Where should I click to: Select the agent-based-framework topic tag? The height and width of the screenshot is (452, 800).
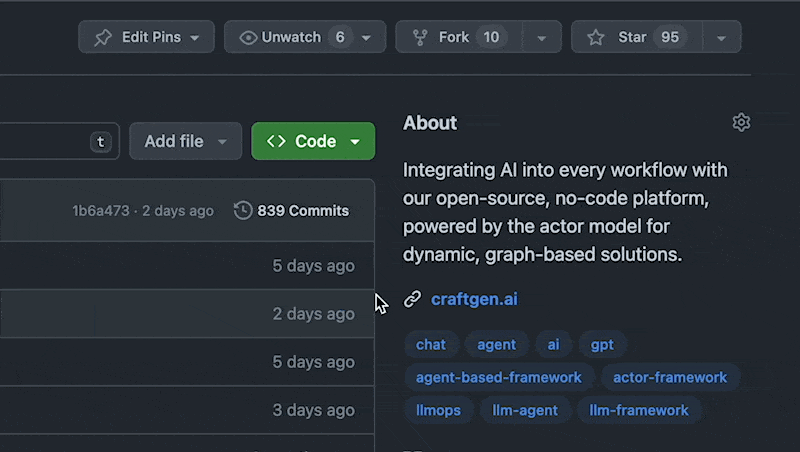[498, 377]
